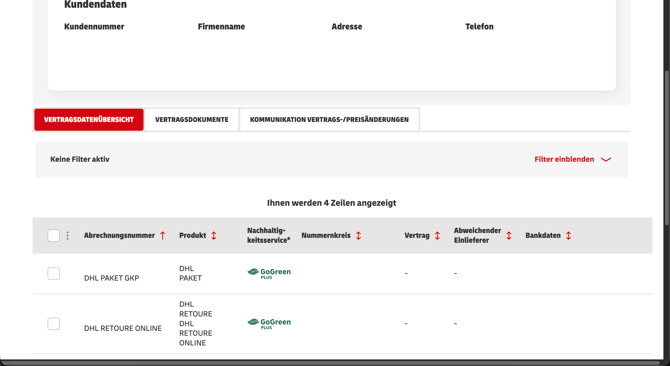Select the DHL PAKET GKP cell text
The height and width of the screenshot is (366, 670).
112,278
